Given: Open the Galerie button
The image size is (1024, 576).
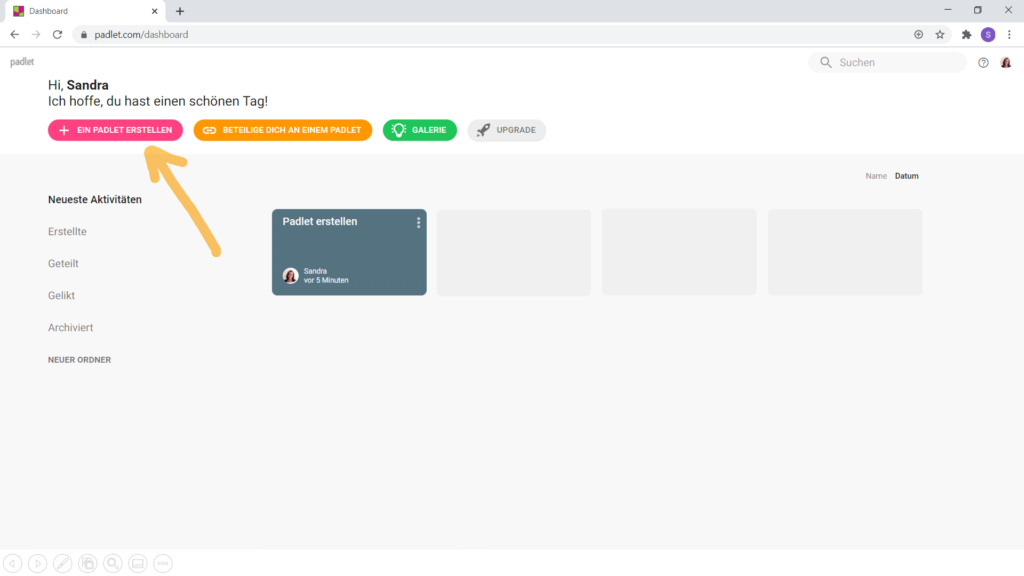Looking at the screenshot, I should pos(420,130).
